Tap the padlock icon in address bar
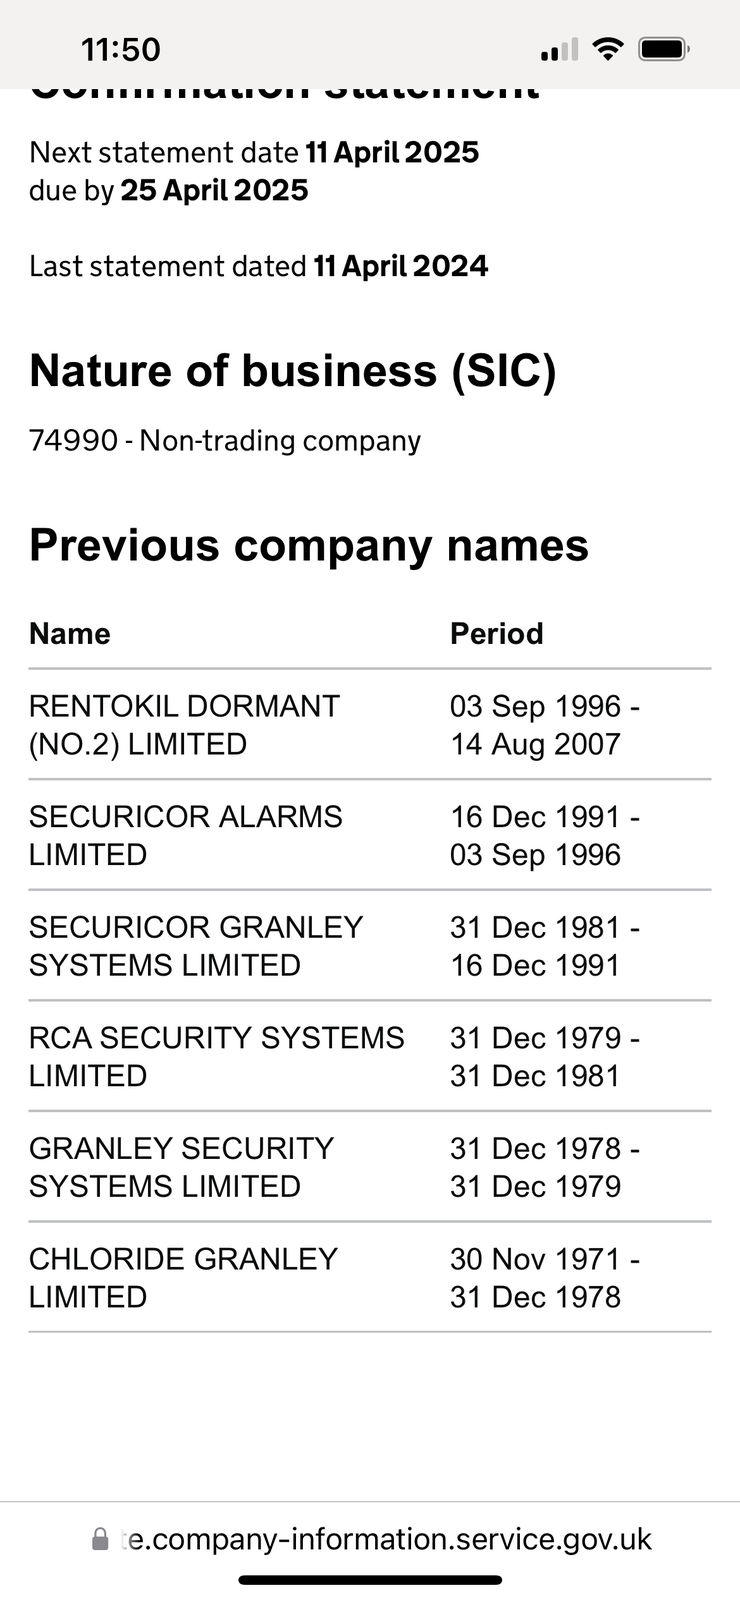Image resolution: width=740 pixels, height=1600 pixels. point(100,1538)
